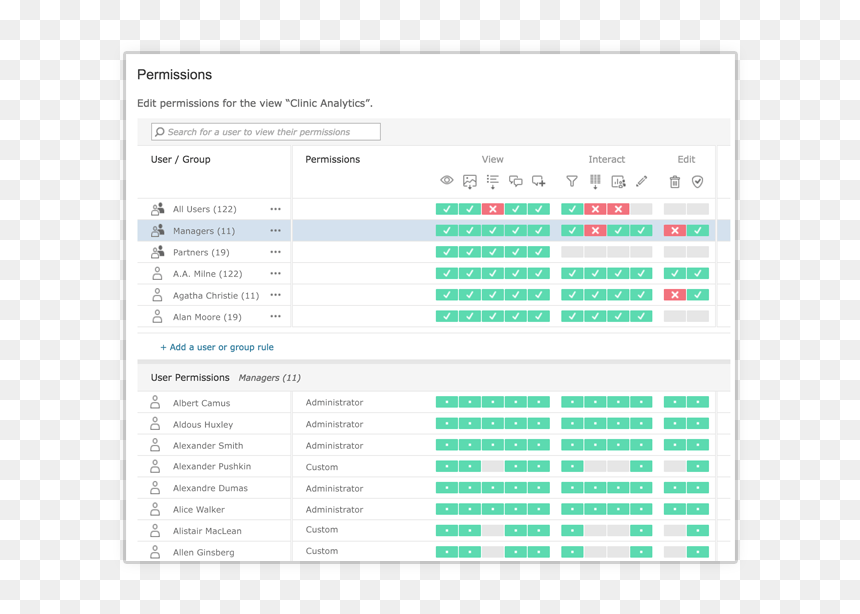Open the ellipsis menu for Agatha Christie
Image resolution: width=860 pixels, height=614 pixels.
(x=275, y=295)
